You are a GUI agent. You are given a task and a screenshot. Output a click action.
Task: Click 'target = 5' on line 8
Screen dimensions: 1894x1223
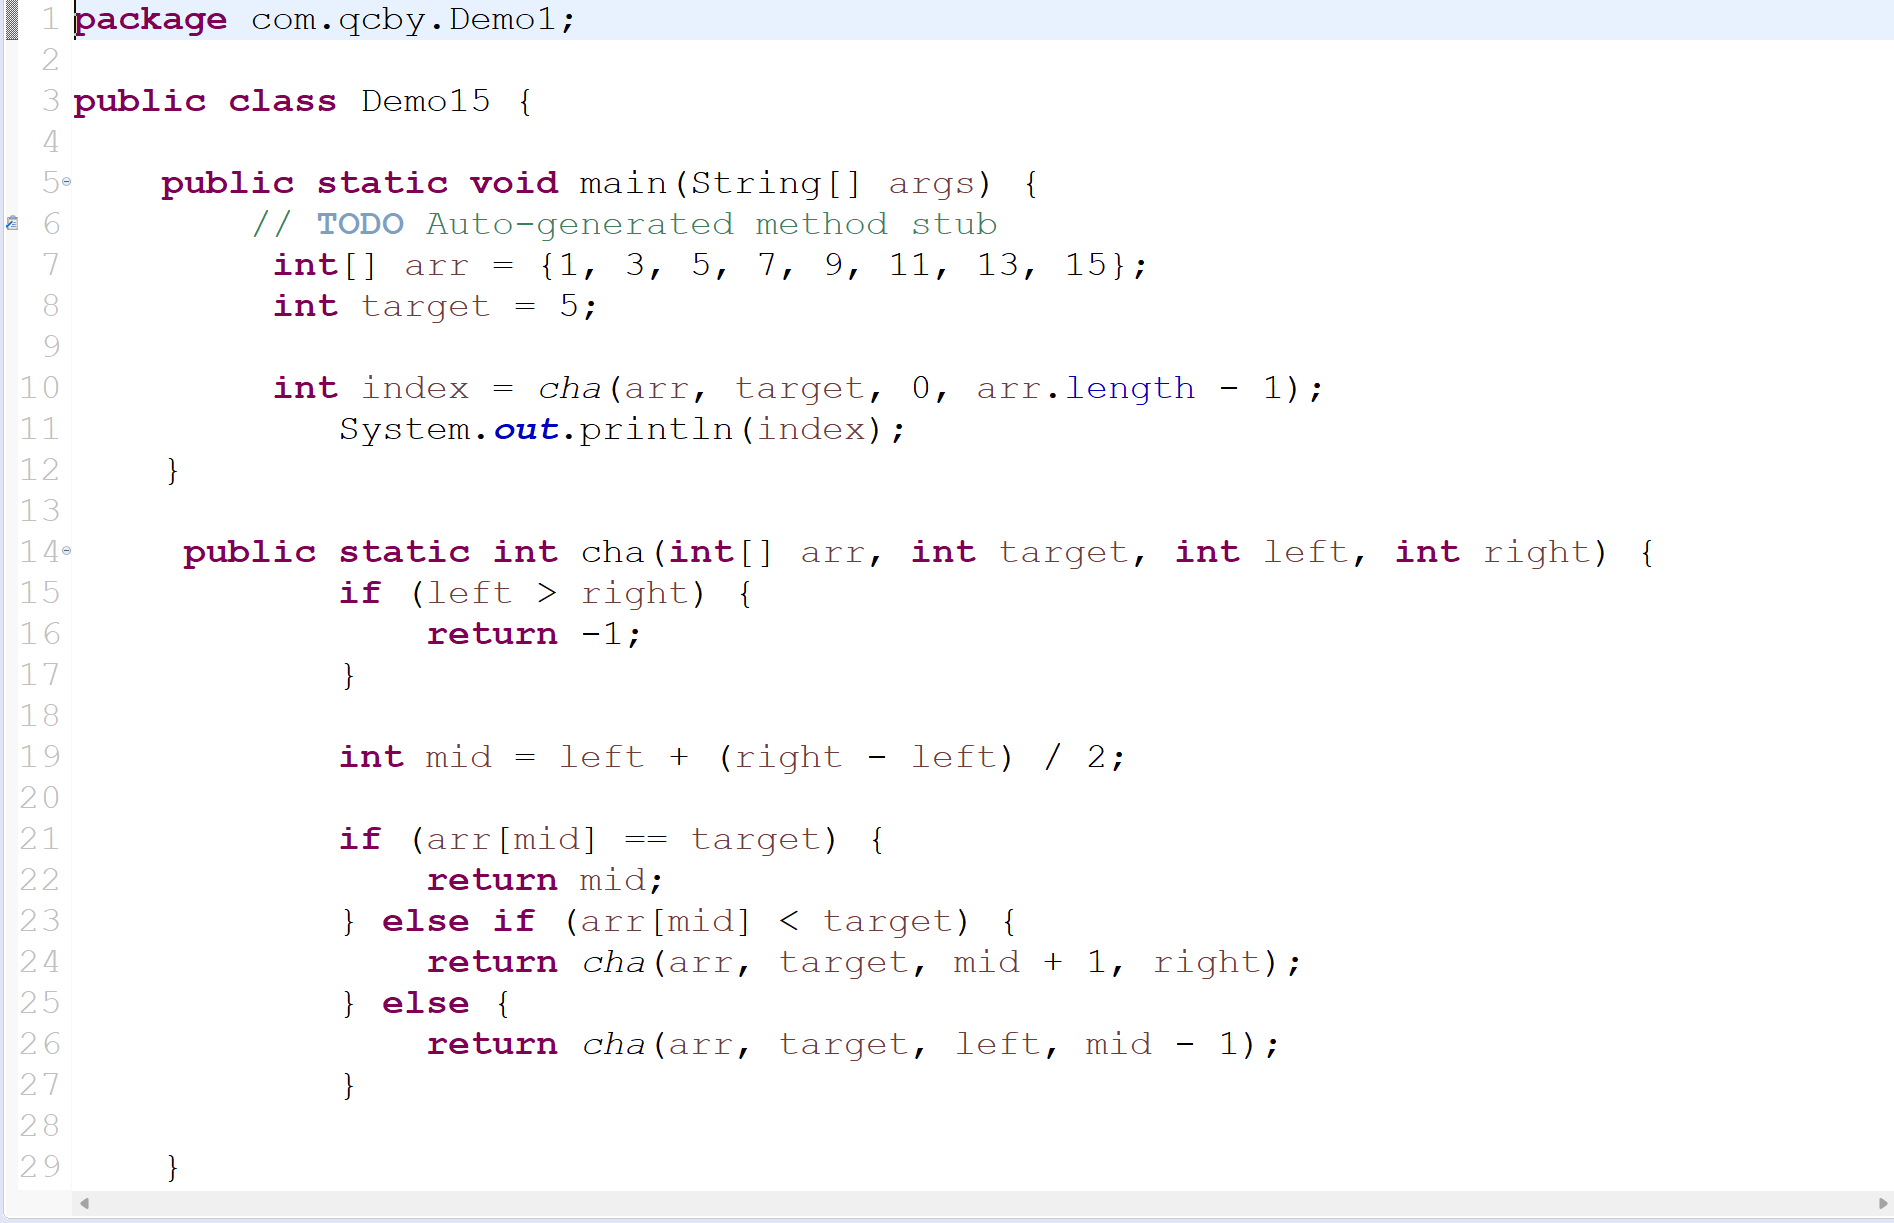pyautogui.click(x=470, y=306)
